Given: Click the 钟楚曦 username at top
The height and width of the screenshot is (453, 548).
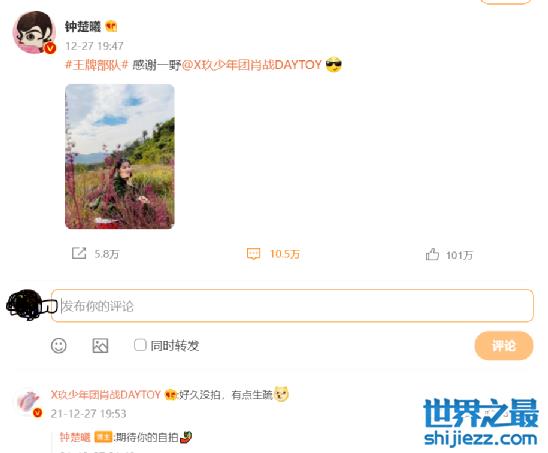Looking at the screenshot, I should (83, 27).
